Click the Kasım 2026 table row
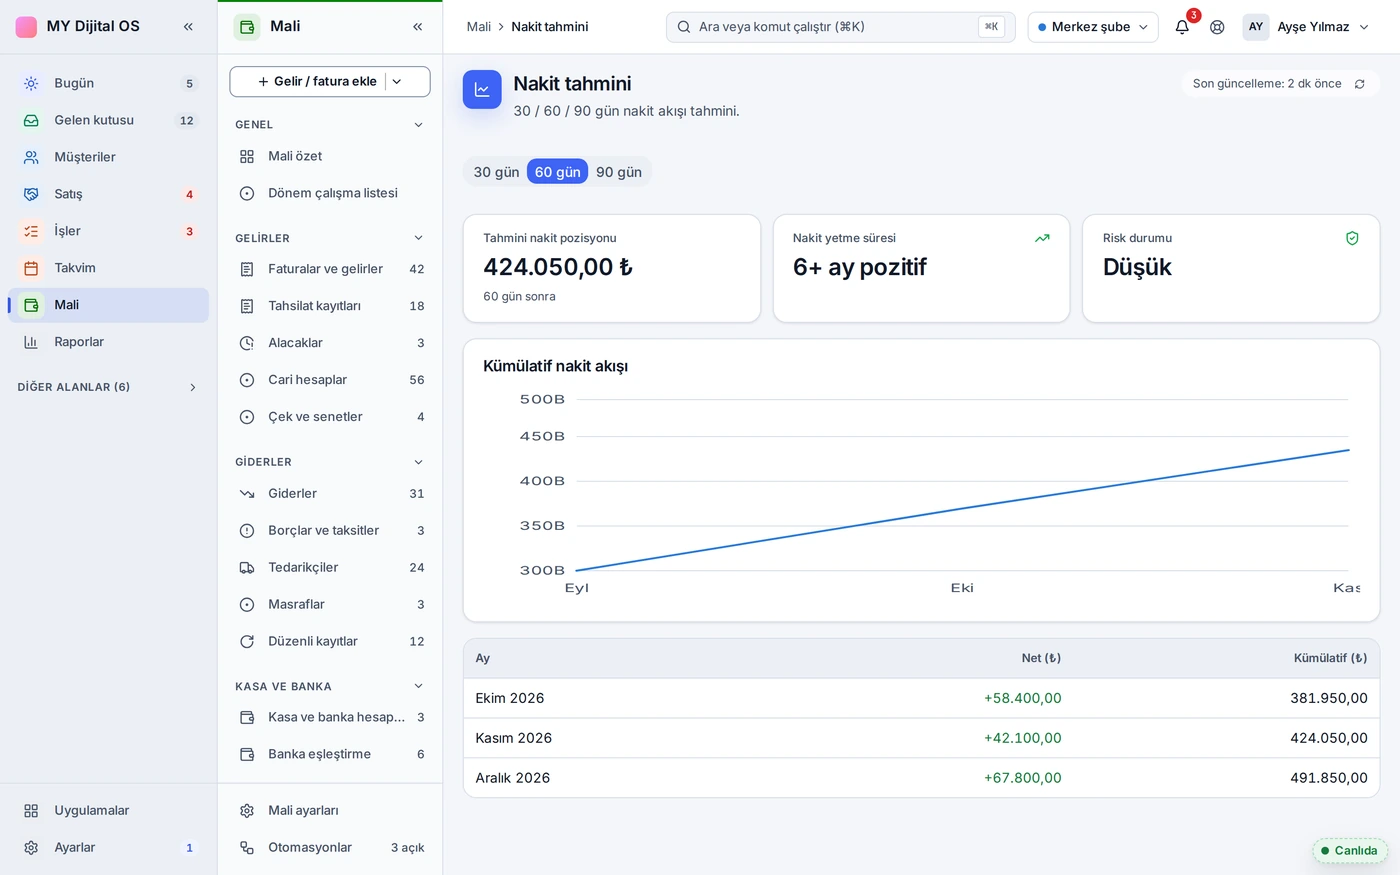Image resolution: width=1400 pixels, height=875 pixels. [921, 738]
